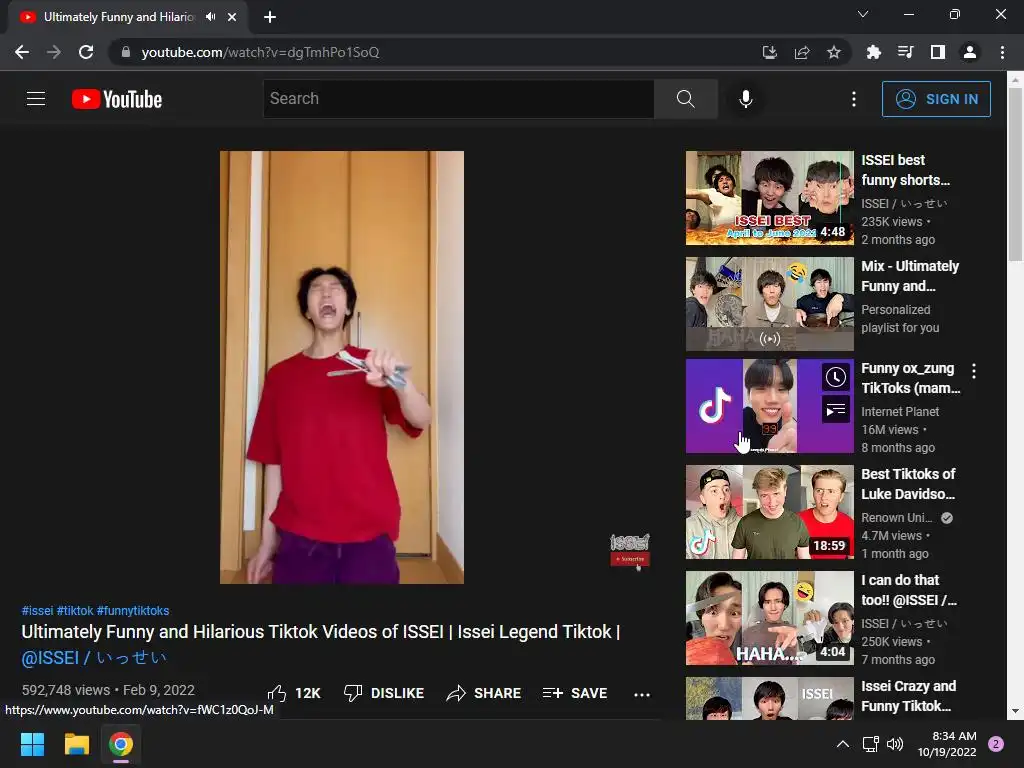Open File Explorer from taskbar
The height and width of the screenshot is (768, 1024).
coord(76,744)
